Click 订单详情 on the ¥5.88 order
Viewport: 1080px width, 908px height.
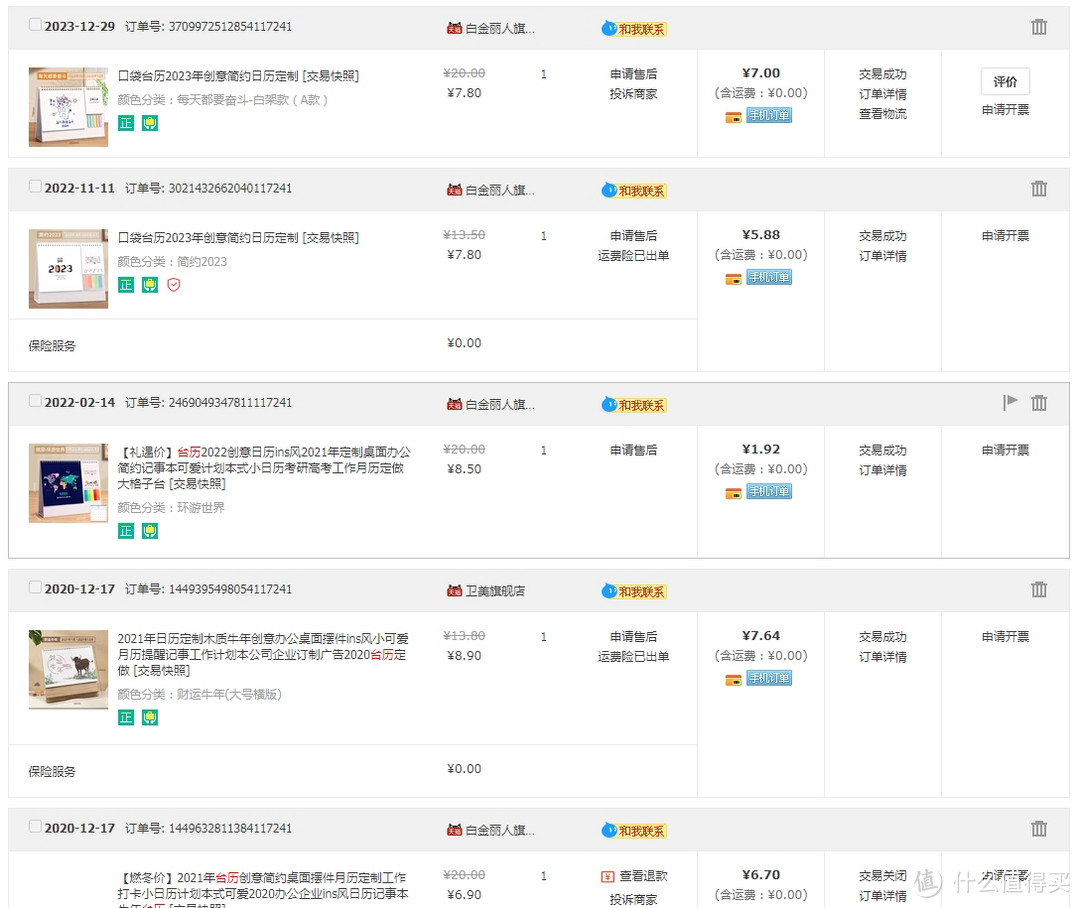tap(882, 256)
